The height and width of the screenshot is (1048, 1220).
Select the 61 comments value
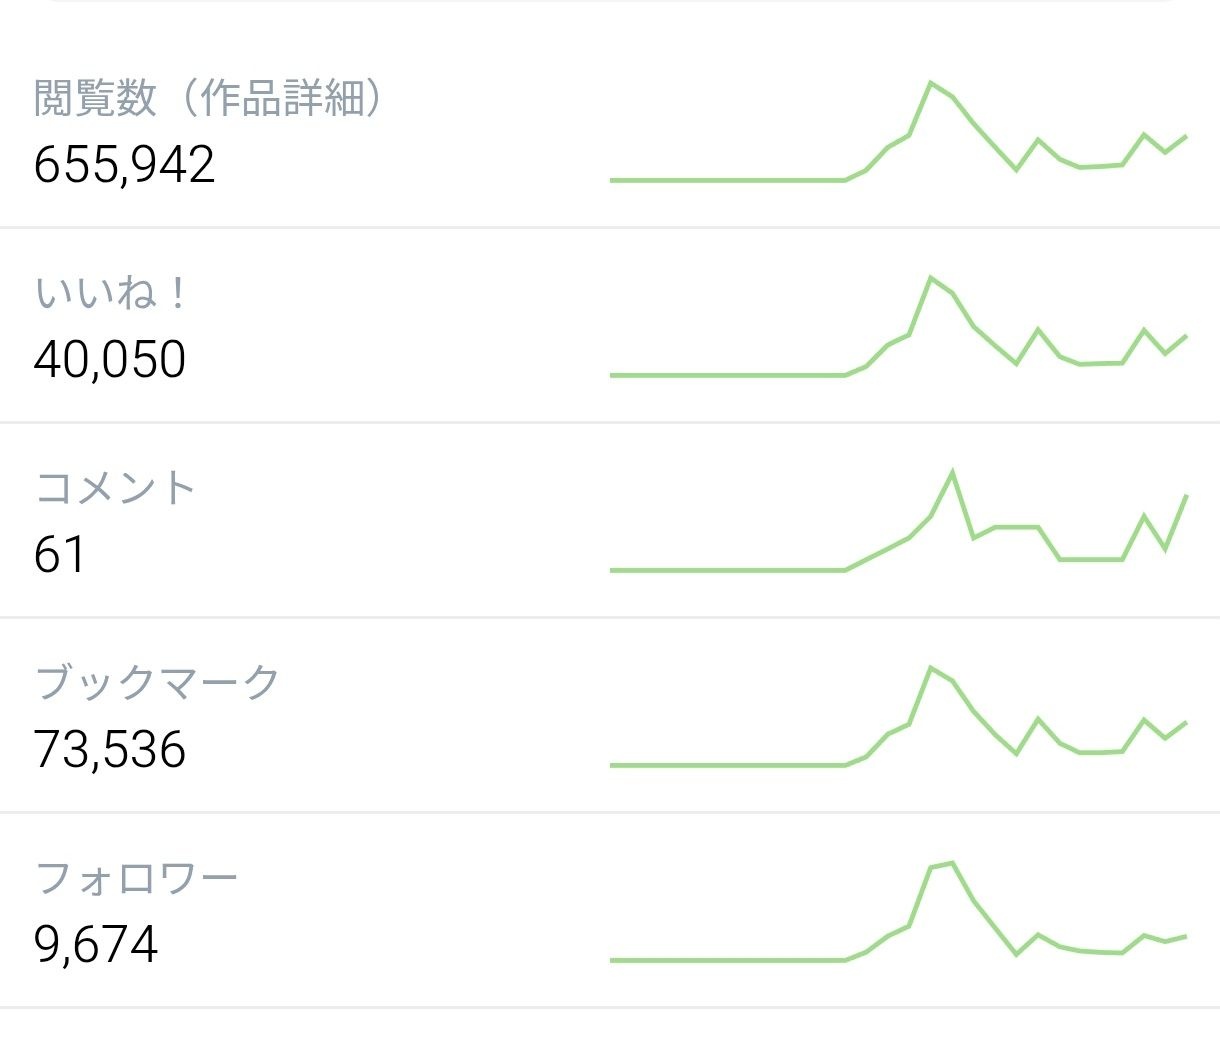click(59, 555)
